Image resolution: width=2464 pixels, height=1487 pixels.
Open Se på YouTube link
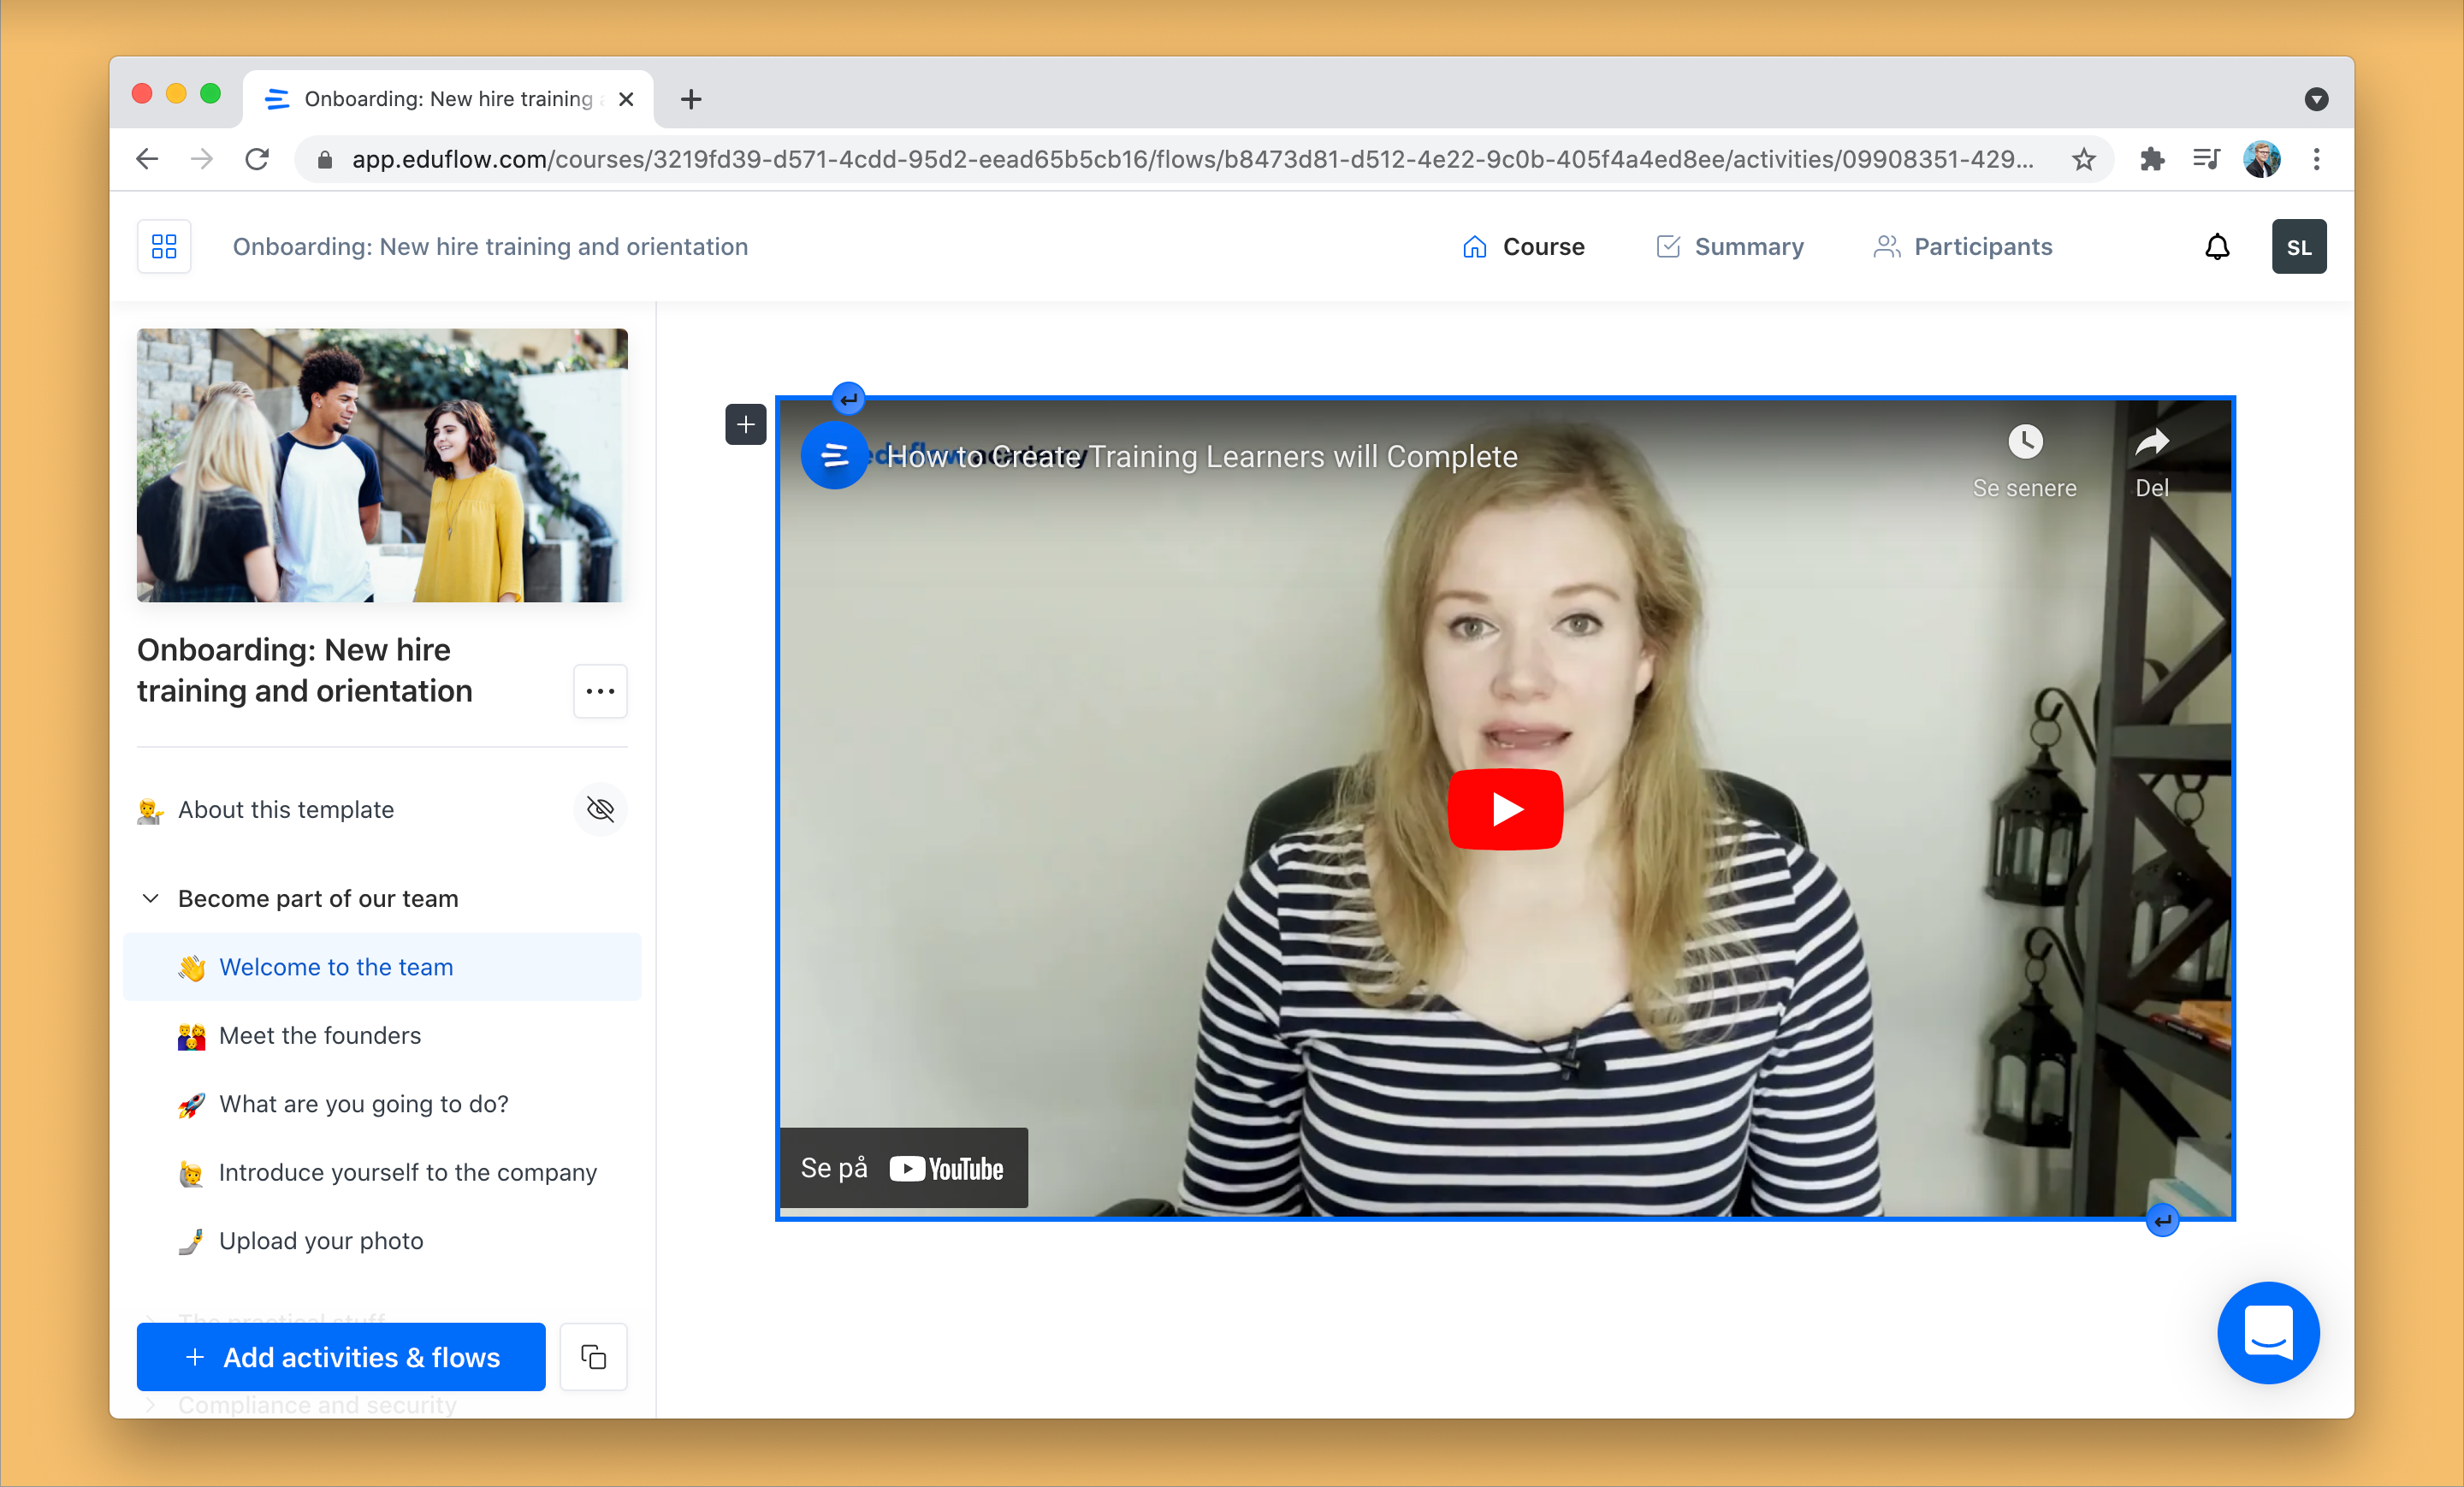(903, 1168)
